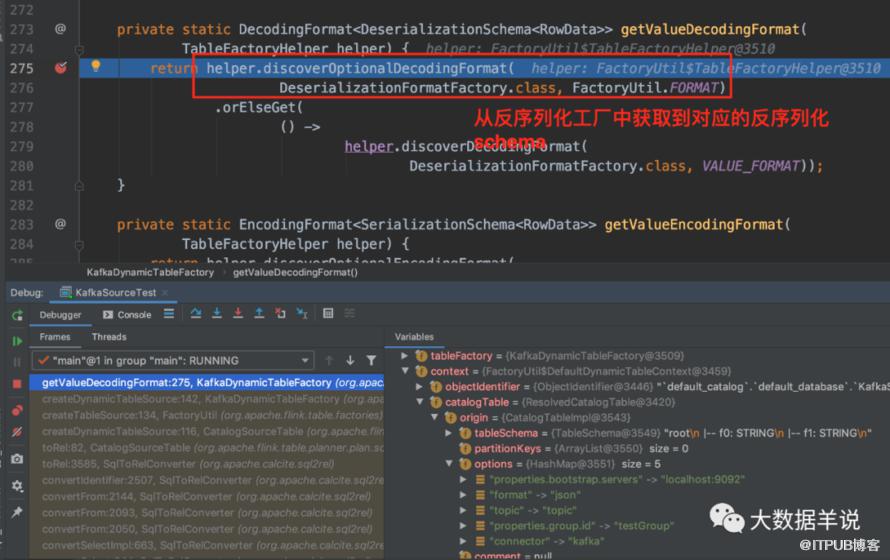Click the Pin Tab icon

coord(17,512)
